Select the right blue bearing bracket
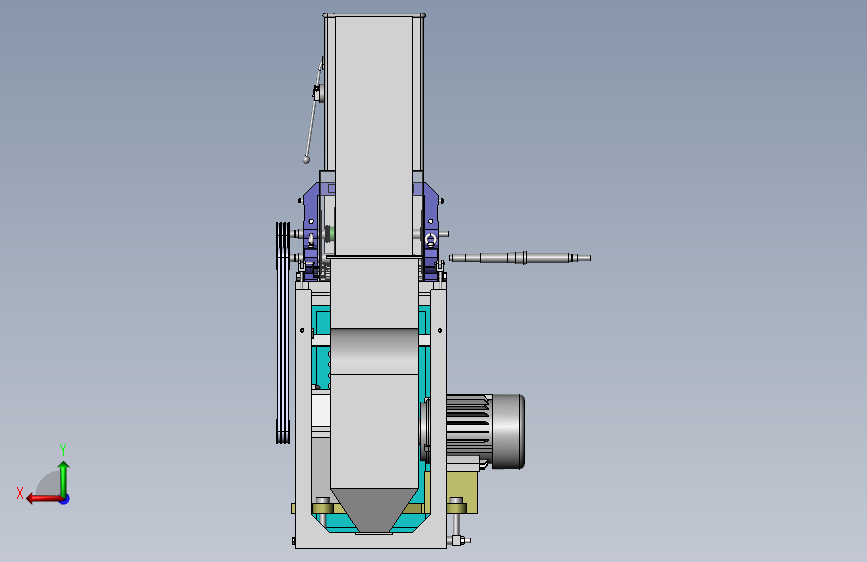Viewport: 867px width, 562px height. coord(431,230)
